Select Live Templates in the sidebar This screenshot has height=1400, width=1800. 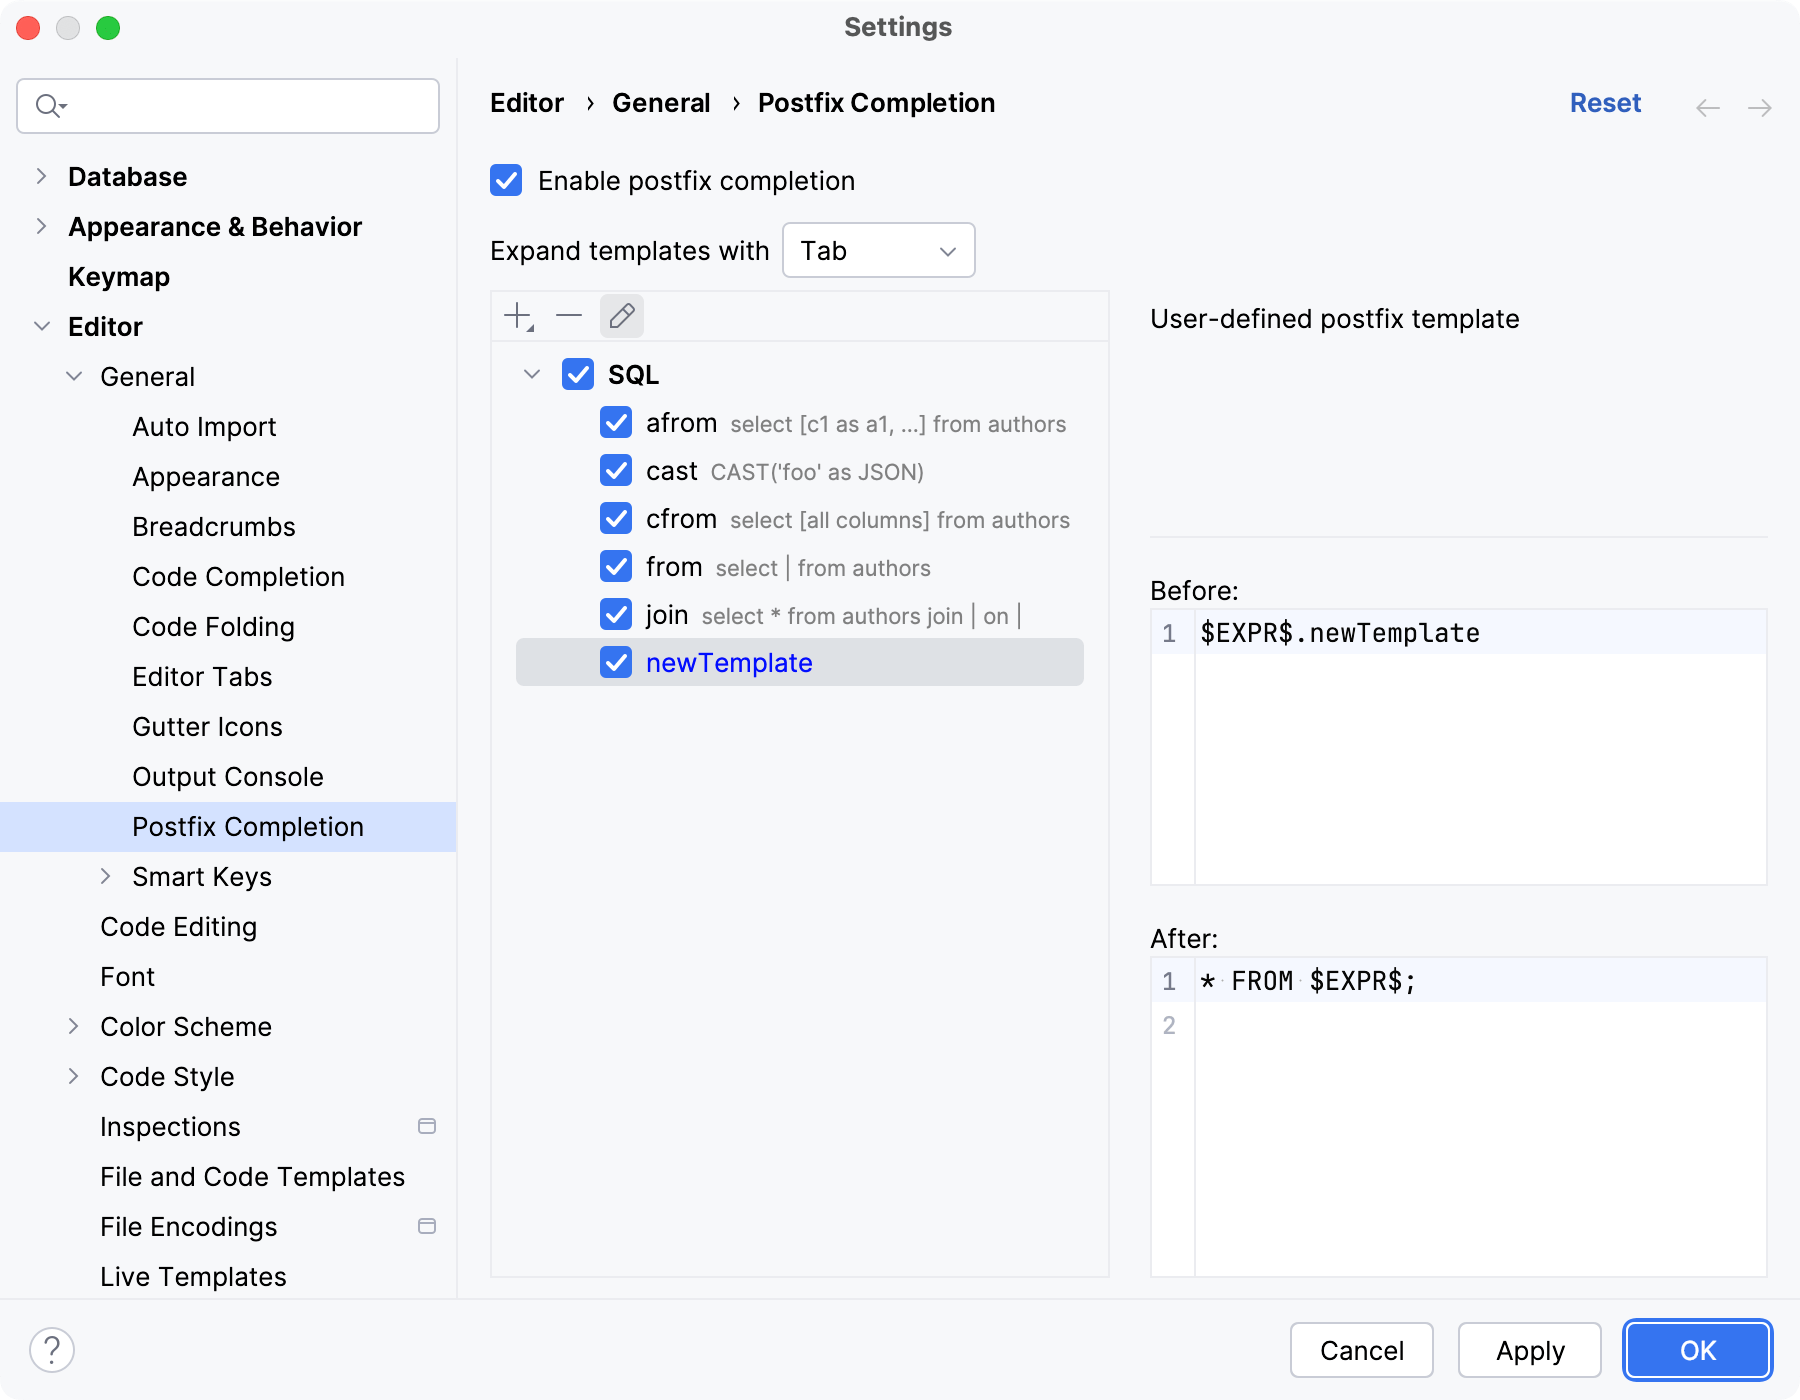point(192,1276)
